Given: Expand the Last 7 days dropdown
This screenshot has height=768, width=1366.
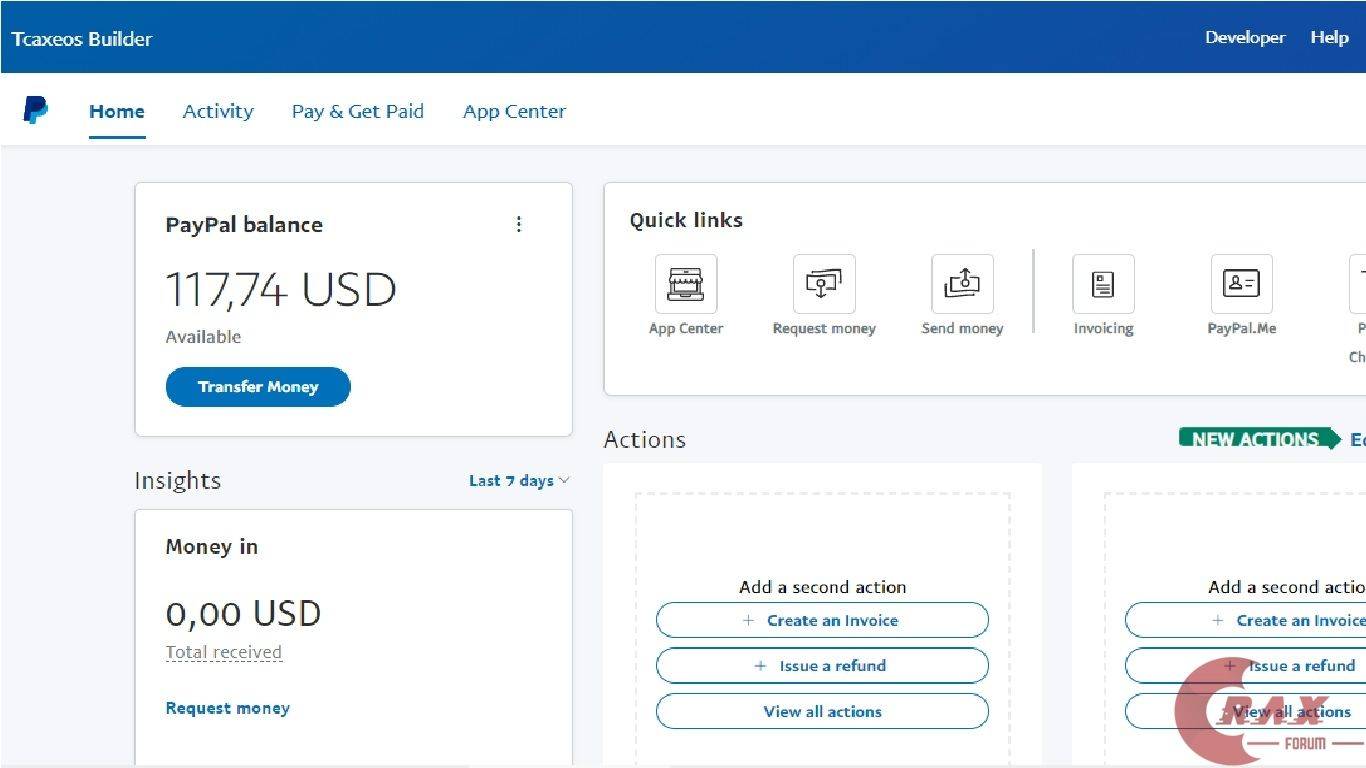Looking at the screenshot, I should 519,481.
